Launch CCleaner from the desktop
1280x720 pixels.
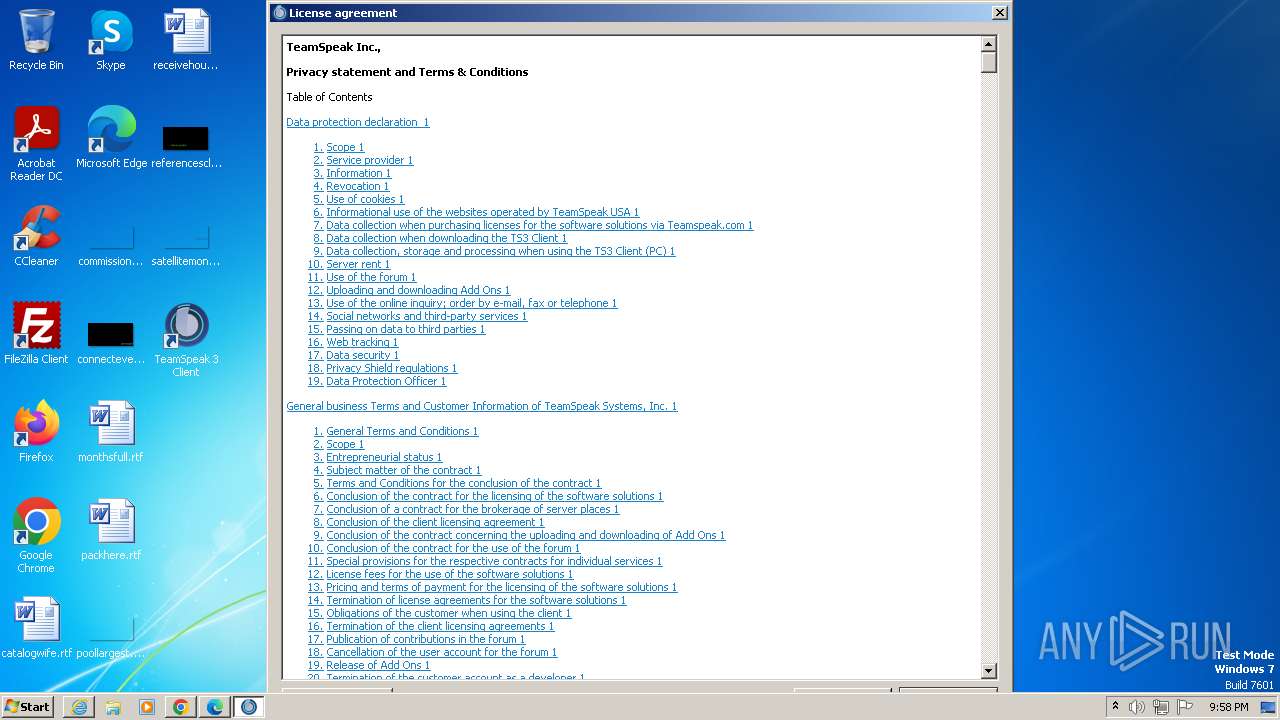pos(36,236)
